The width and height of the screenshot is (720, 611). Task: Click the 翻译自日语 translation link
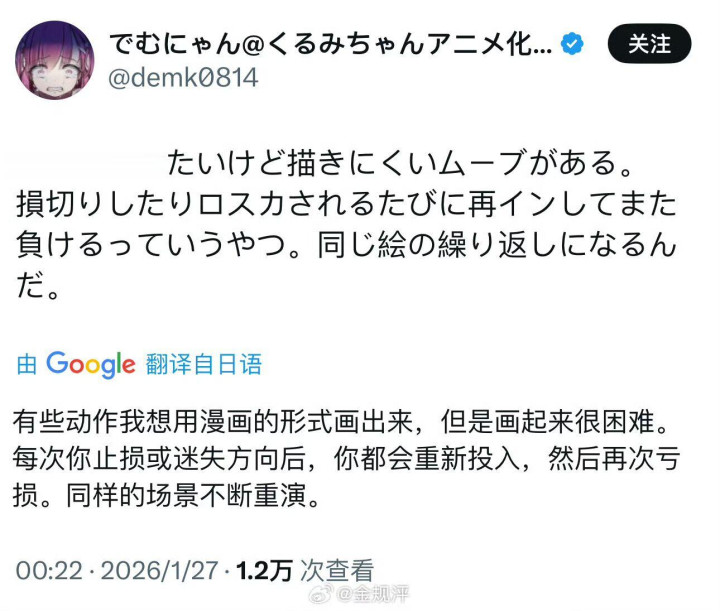click(x=203, y=365)
